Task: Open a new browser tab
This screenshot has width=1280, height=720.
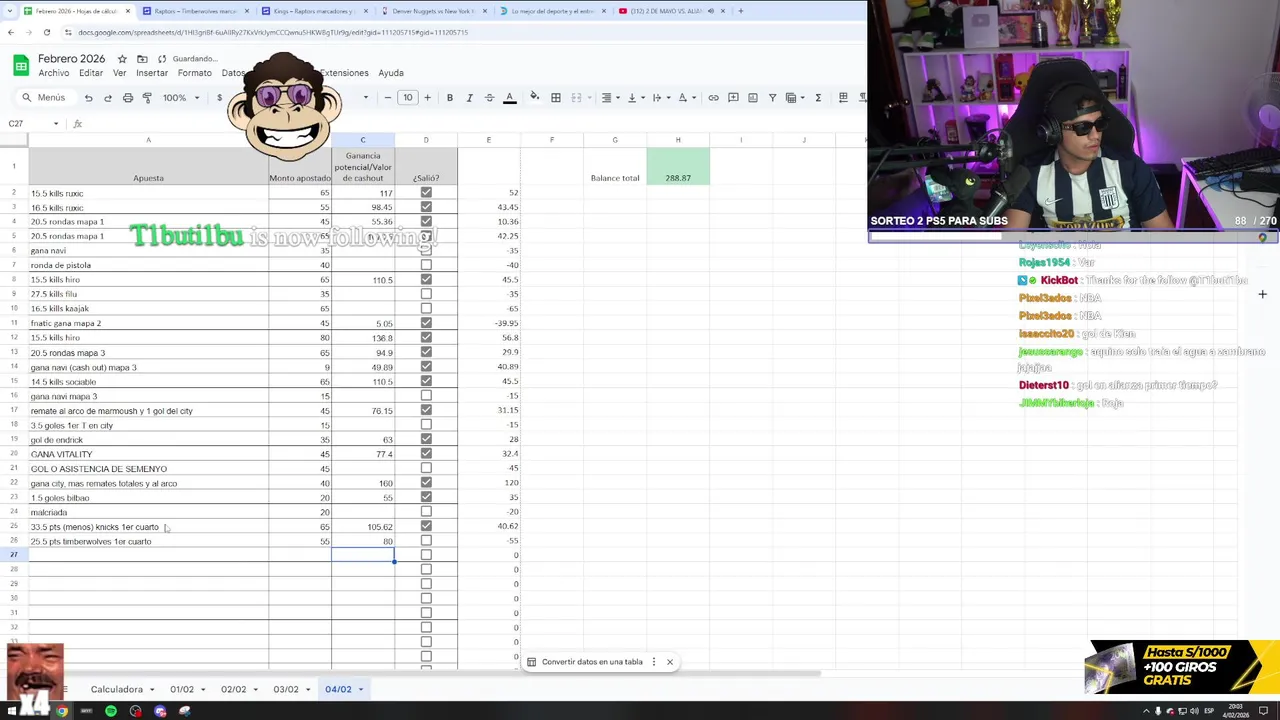Action: pyautogui.click(x=740, y=11)
